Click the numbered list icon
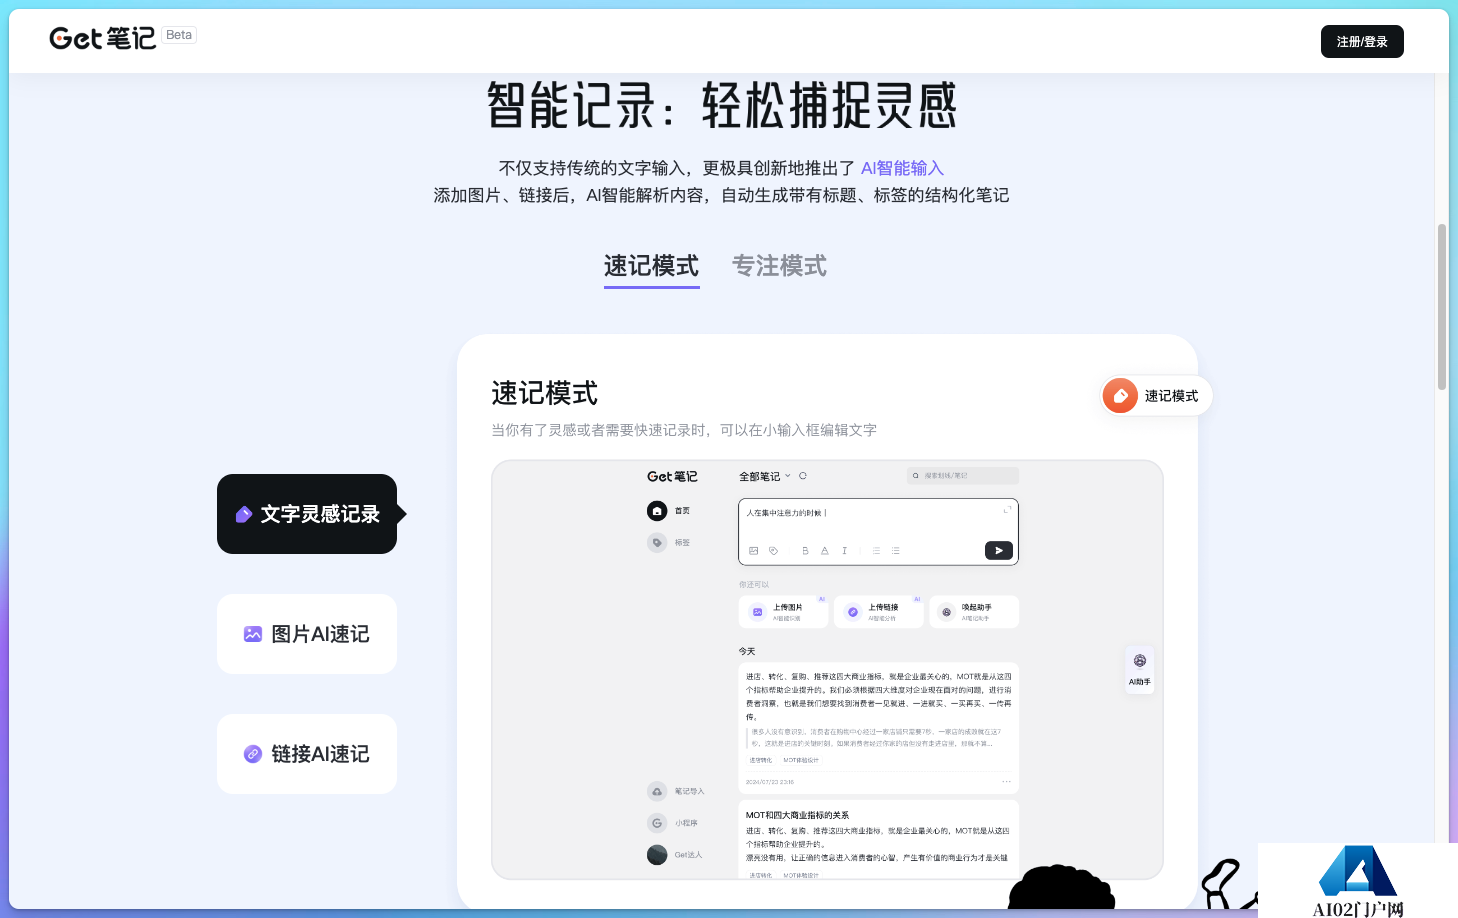This screenshot has width=1458, height=918. (876, 551)
